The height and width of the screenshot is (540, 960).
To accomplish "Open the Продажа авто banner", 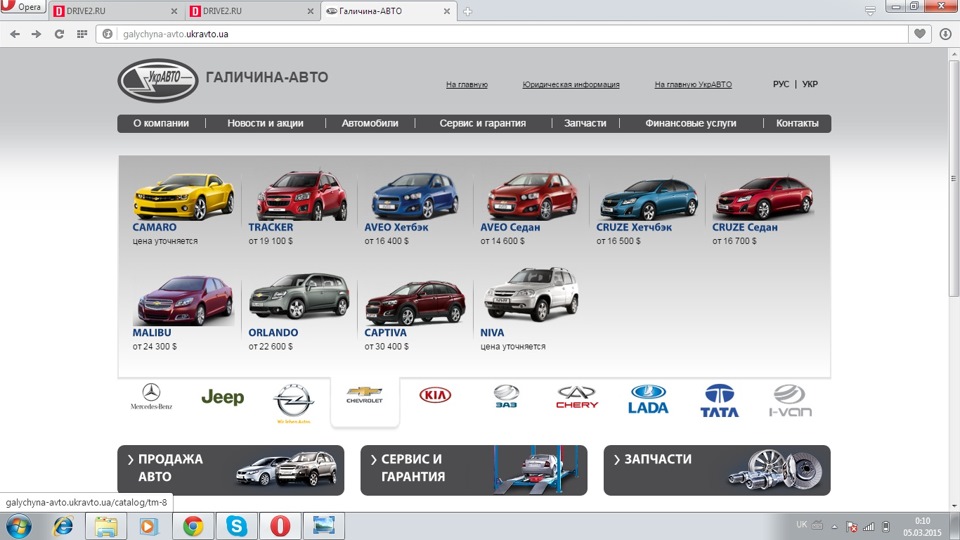I will tap(231, 470).
